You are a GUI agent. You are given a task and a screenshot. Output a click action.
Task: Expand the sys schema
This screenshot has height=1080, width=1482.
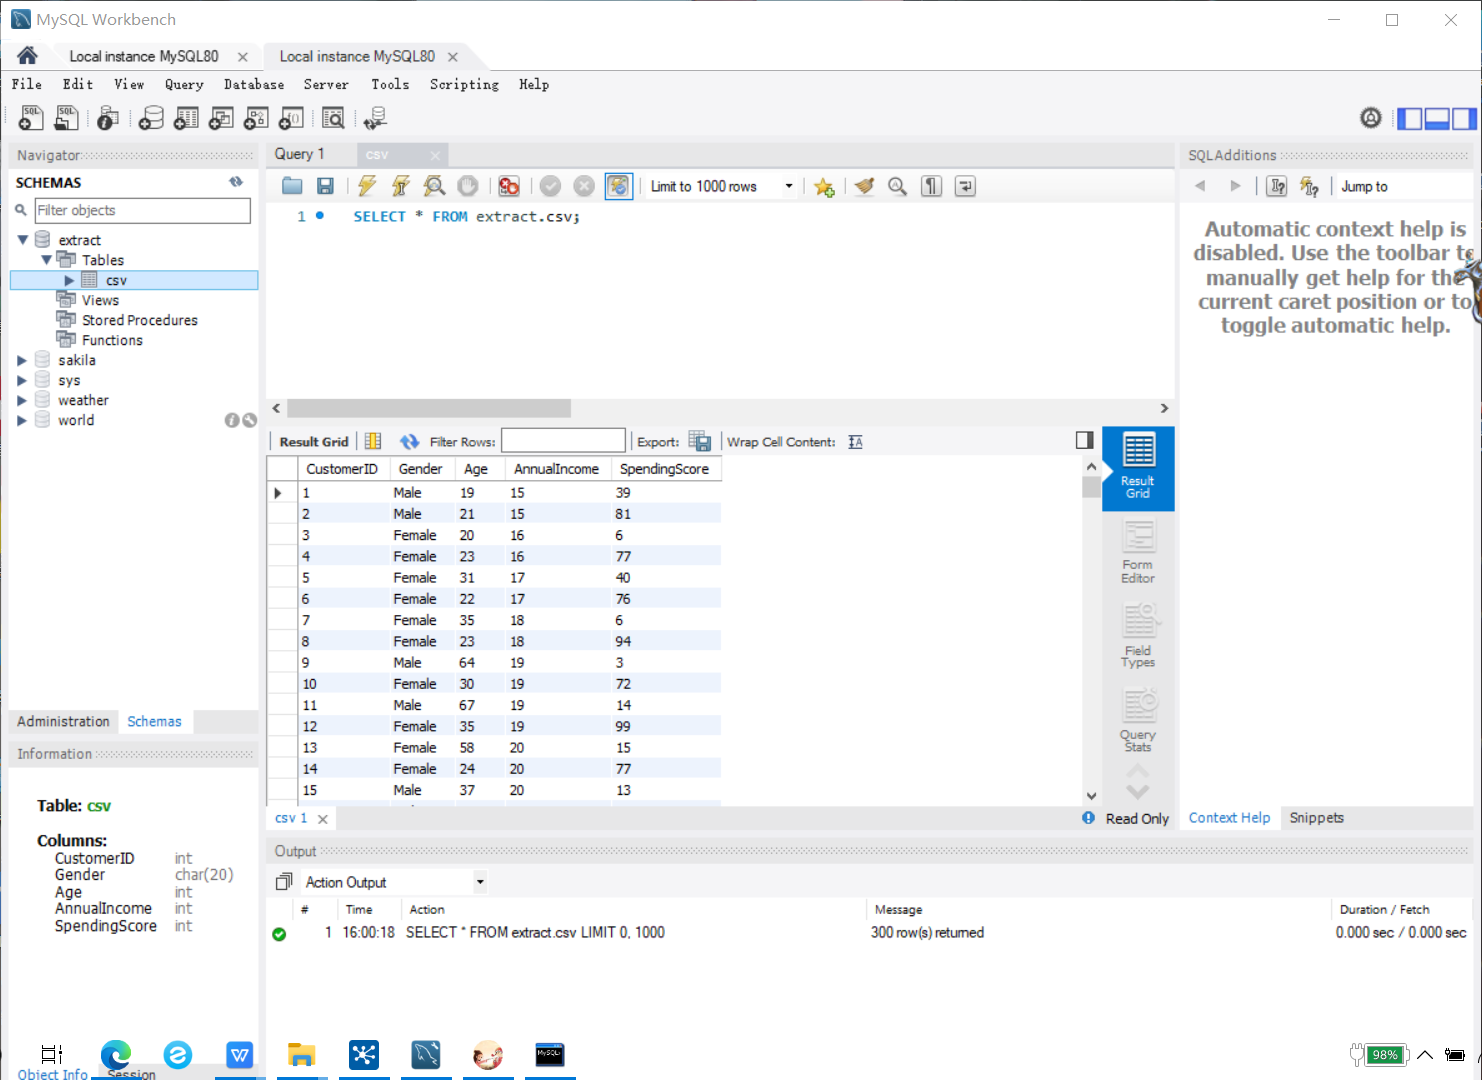point(22,380)
